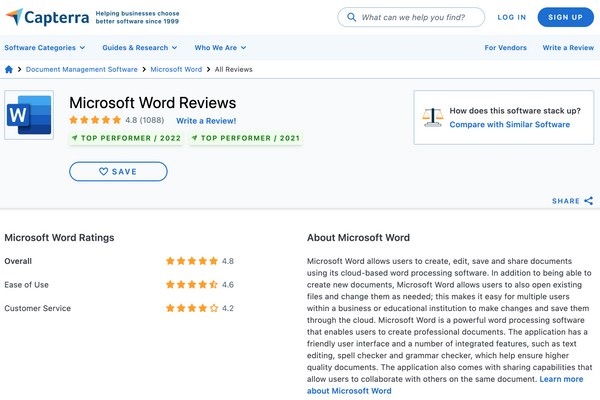Save Microsoft Word with Save button
Screen dimensions: 600x400
click(x=118, y=171)
